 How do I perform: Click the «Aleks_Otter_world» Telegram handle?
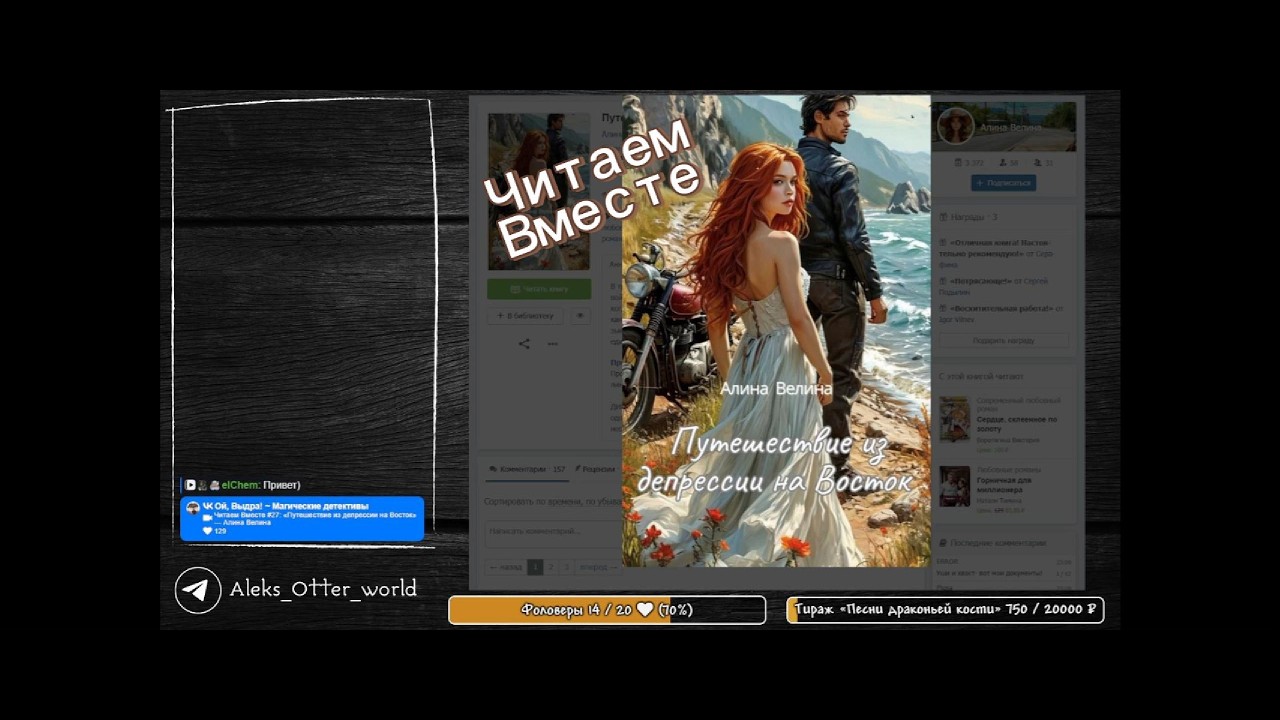(x=323, y=589)
